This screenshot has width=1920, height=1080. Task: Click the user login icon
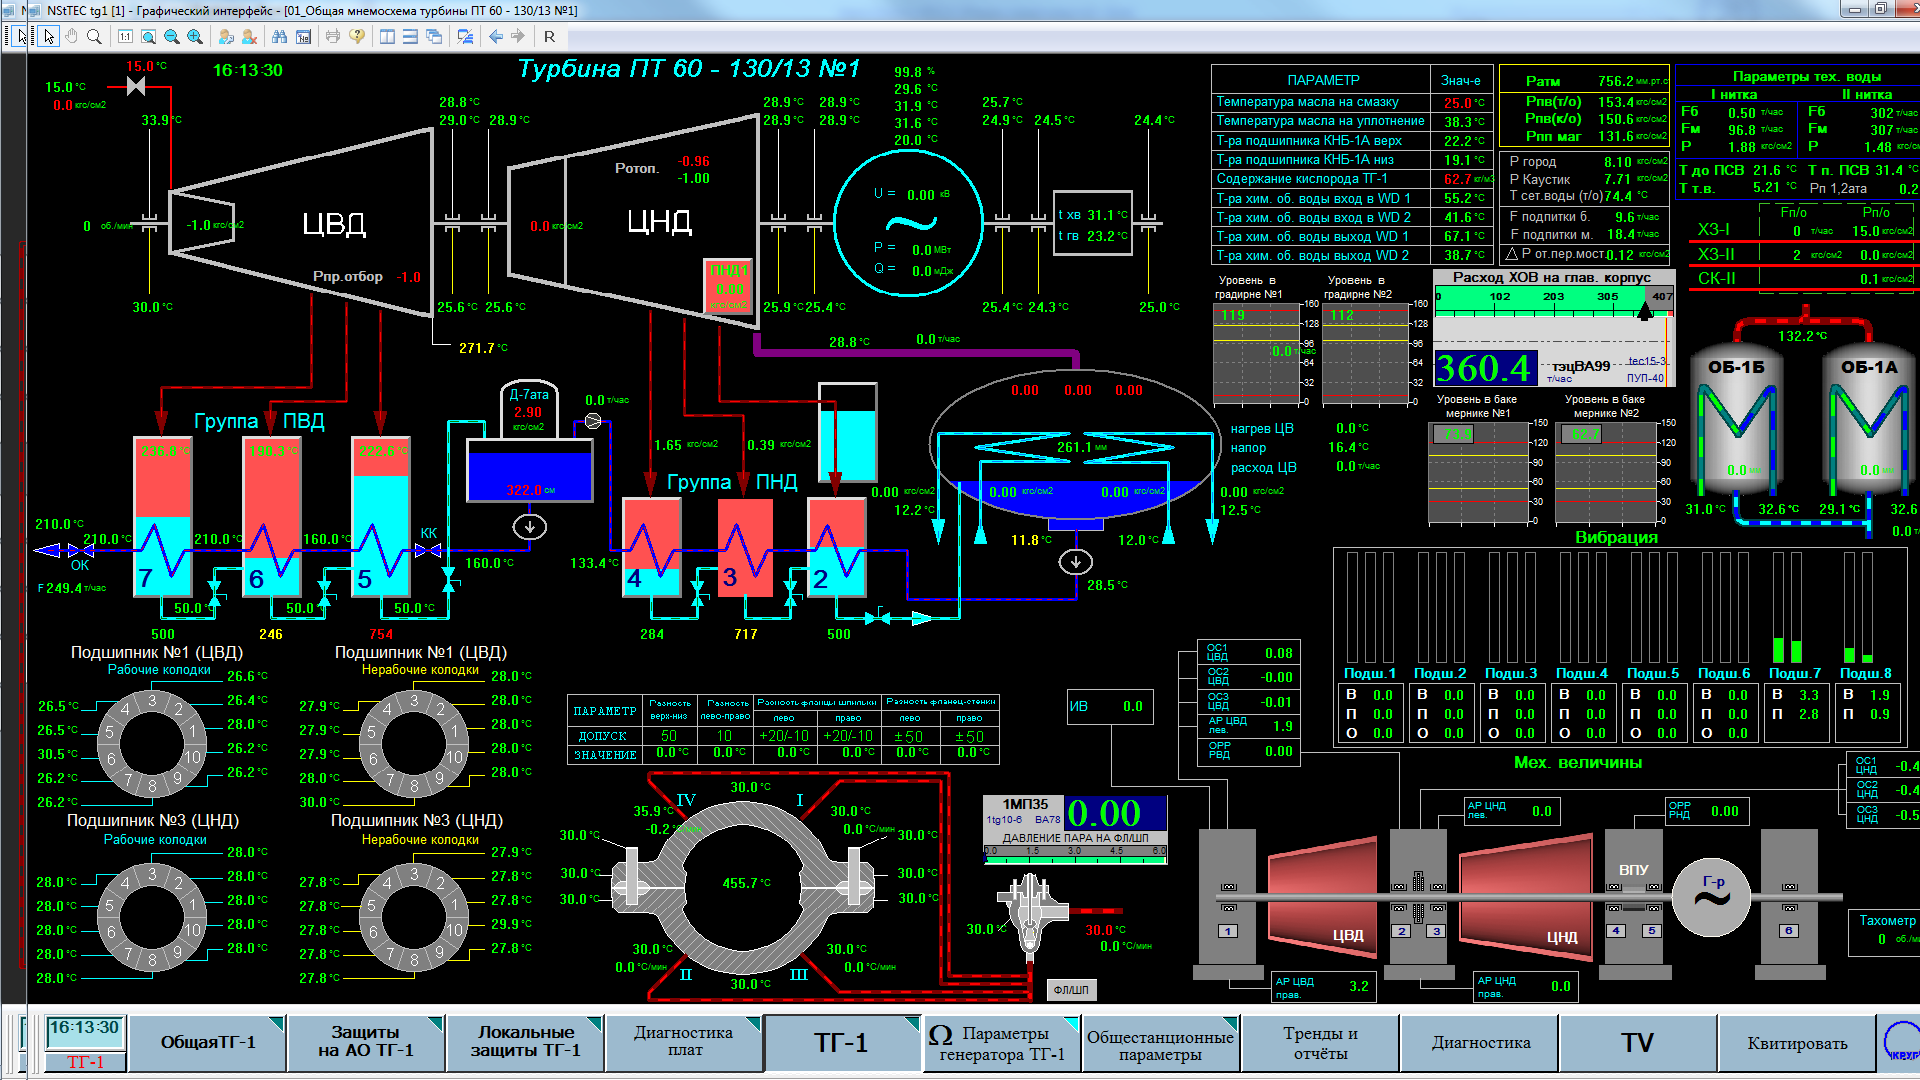(226, 36)
